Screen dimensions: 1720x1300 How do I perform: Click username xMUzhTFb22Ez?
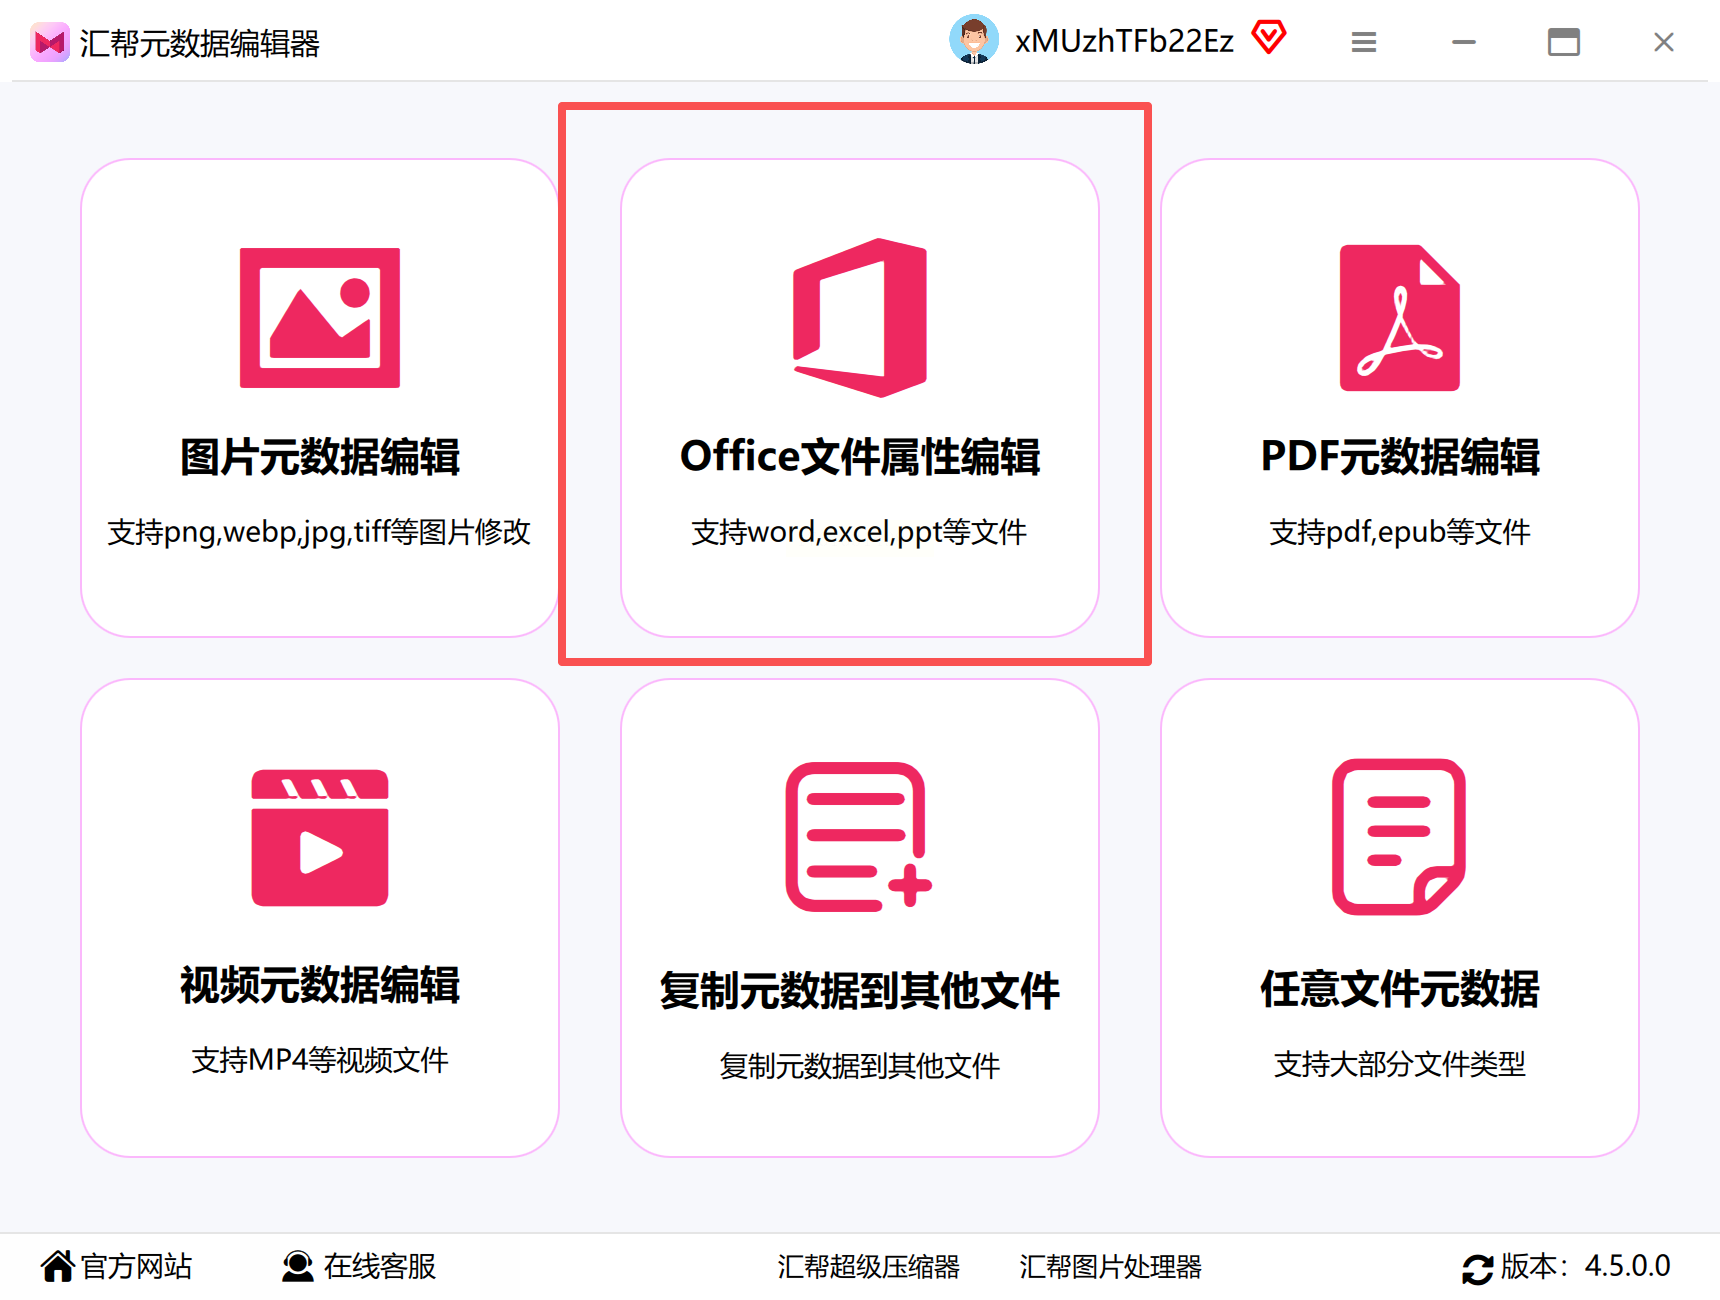[x=1124, y=41]
